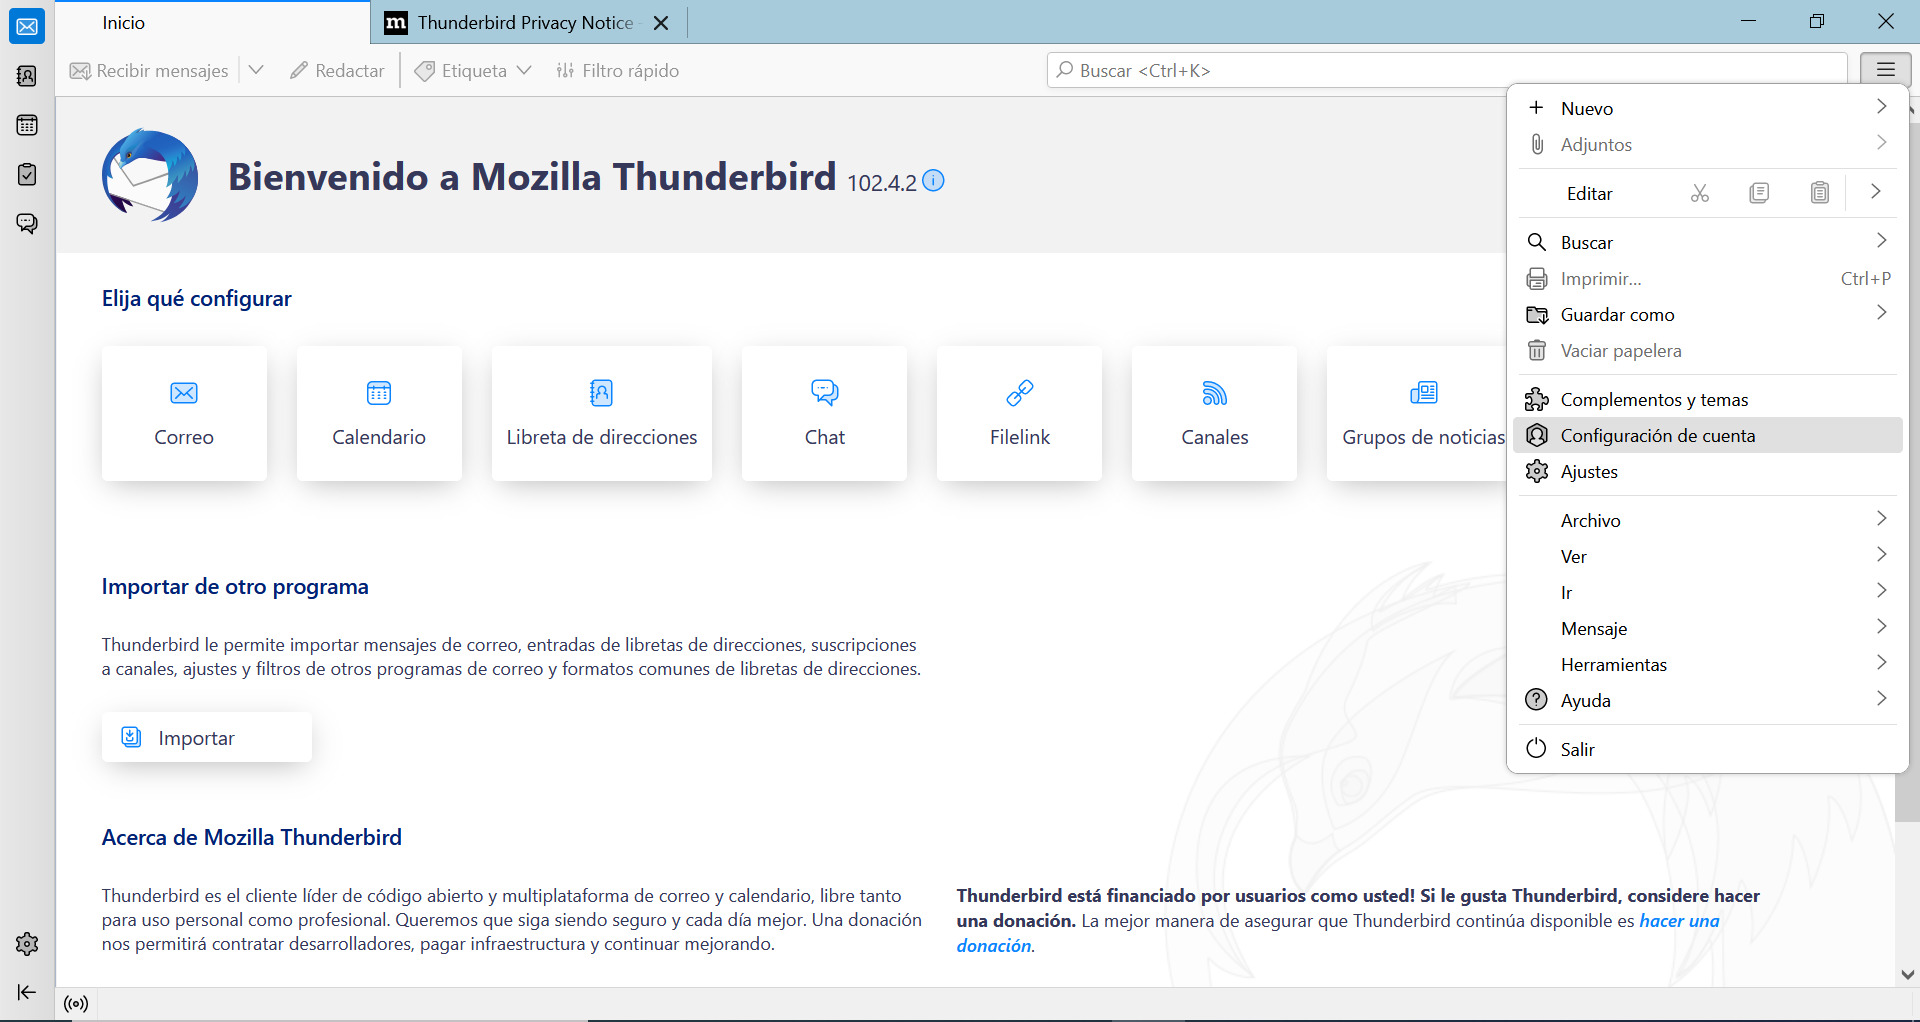Open settings gear in left sidebar
This screenshot has height=1022, width=1920.
(x=27, y=943)
